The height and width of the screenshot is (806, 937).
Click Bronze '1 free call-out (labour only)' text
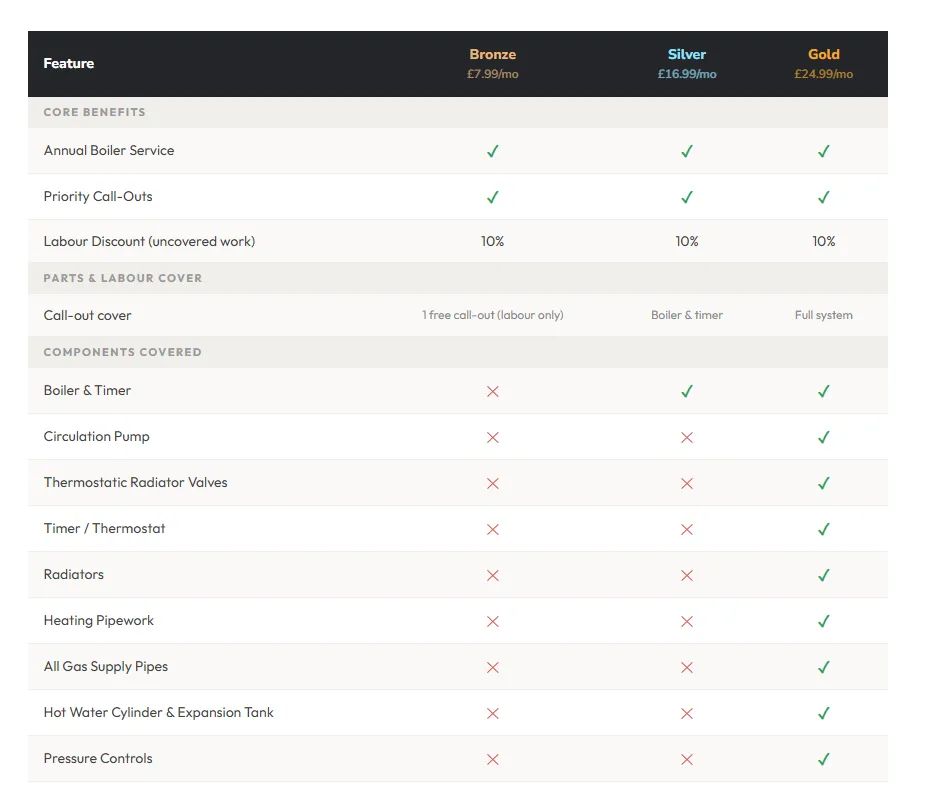coord(492,315)
